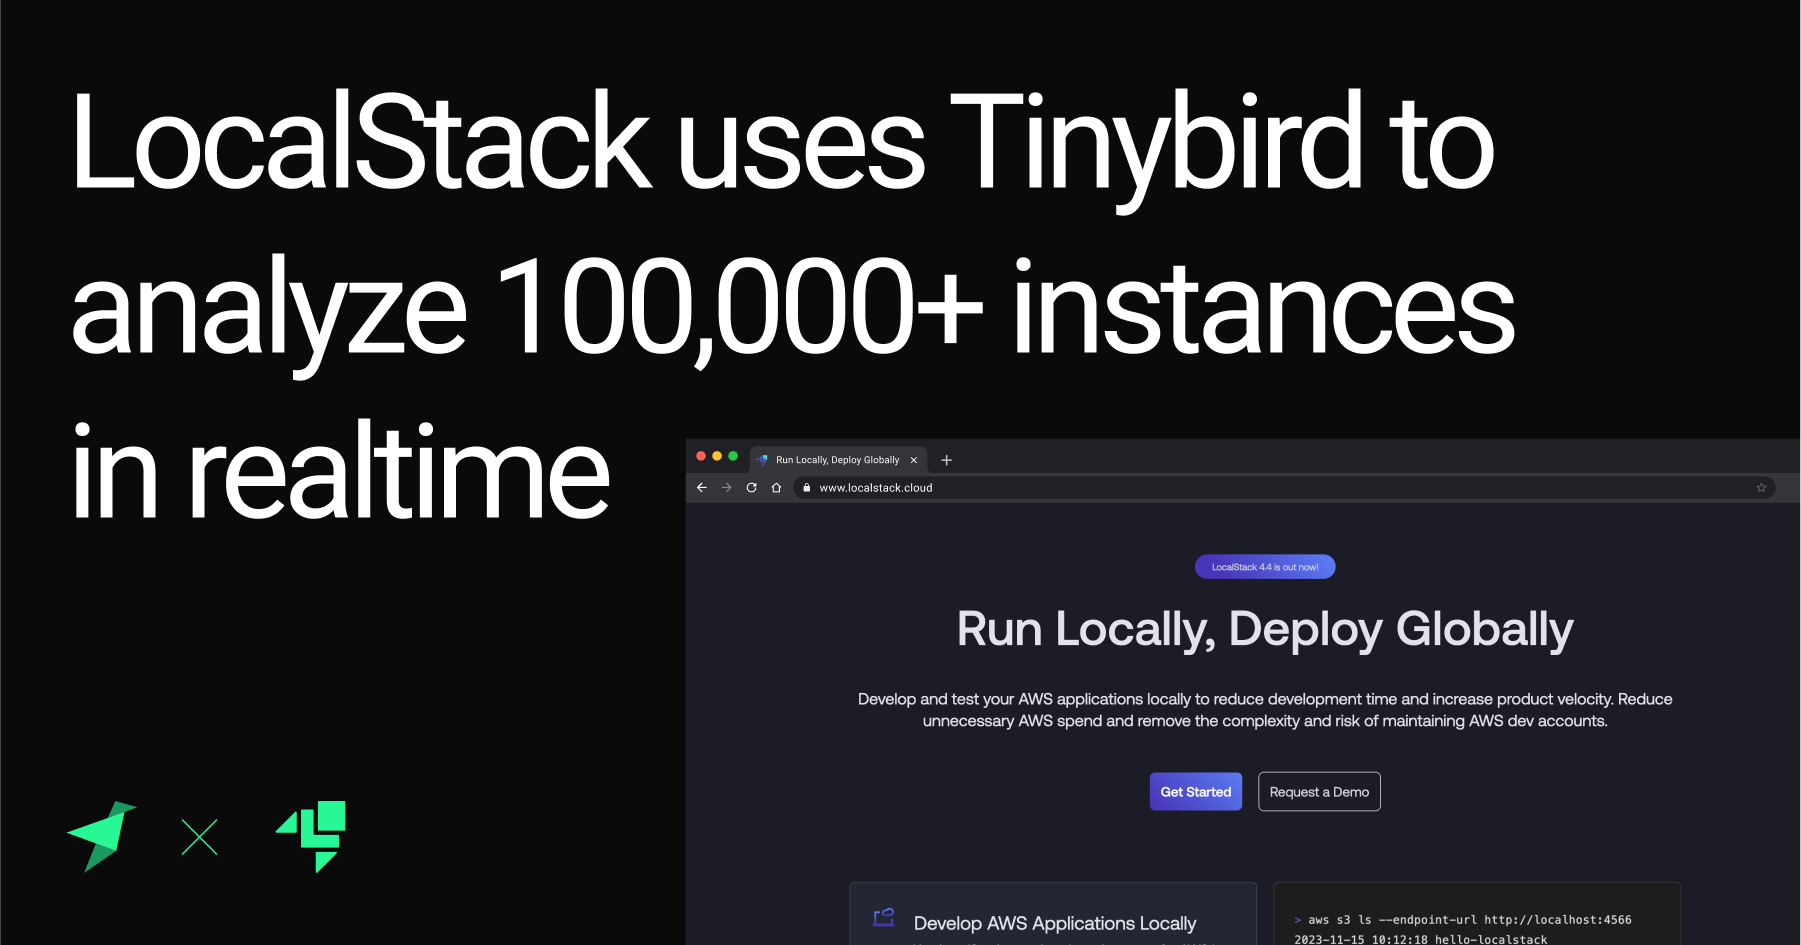Click the Develop AWS Applications Locally heading
Viewport: 1801px width, 945px height.
point(1055,923)
